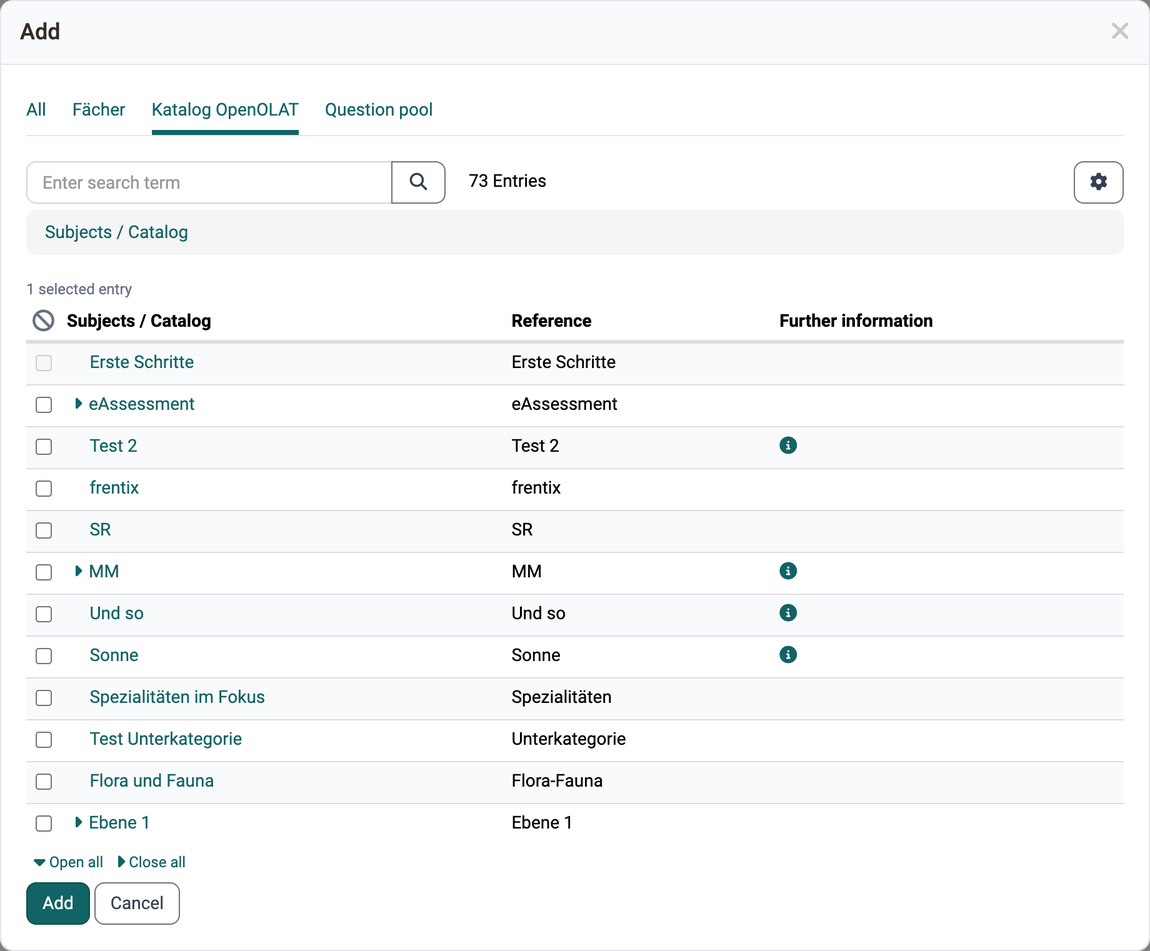Open the frentix entry link

(x=114, y=487)
